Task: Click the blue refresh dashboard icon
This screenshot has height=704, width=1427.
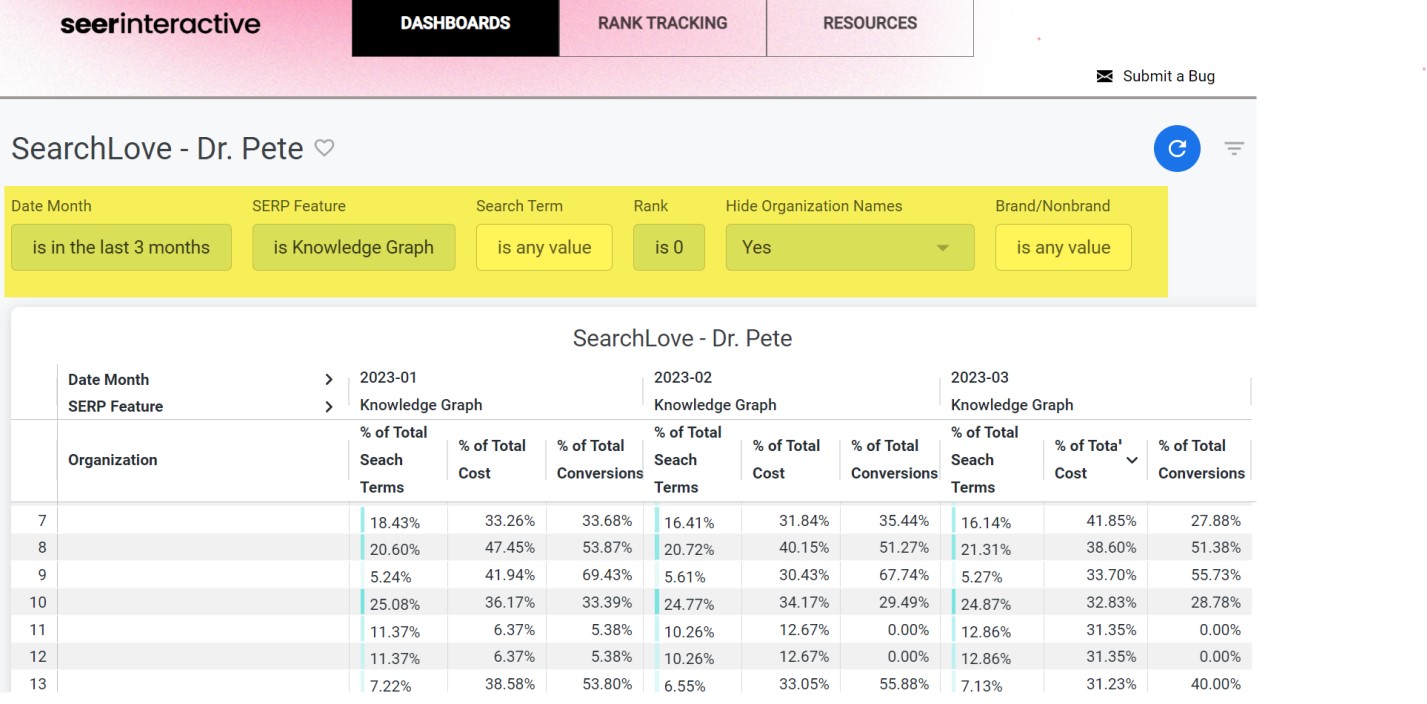Action: pos(1176,148)
